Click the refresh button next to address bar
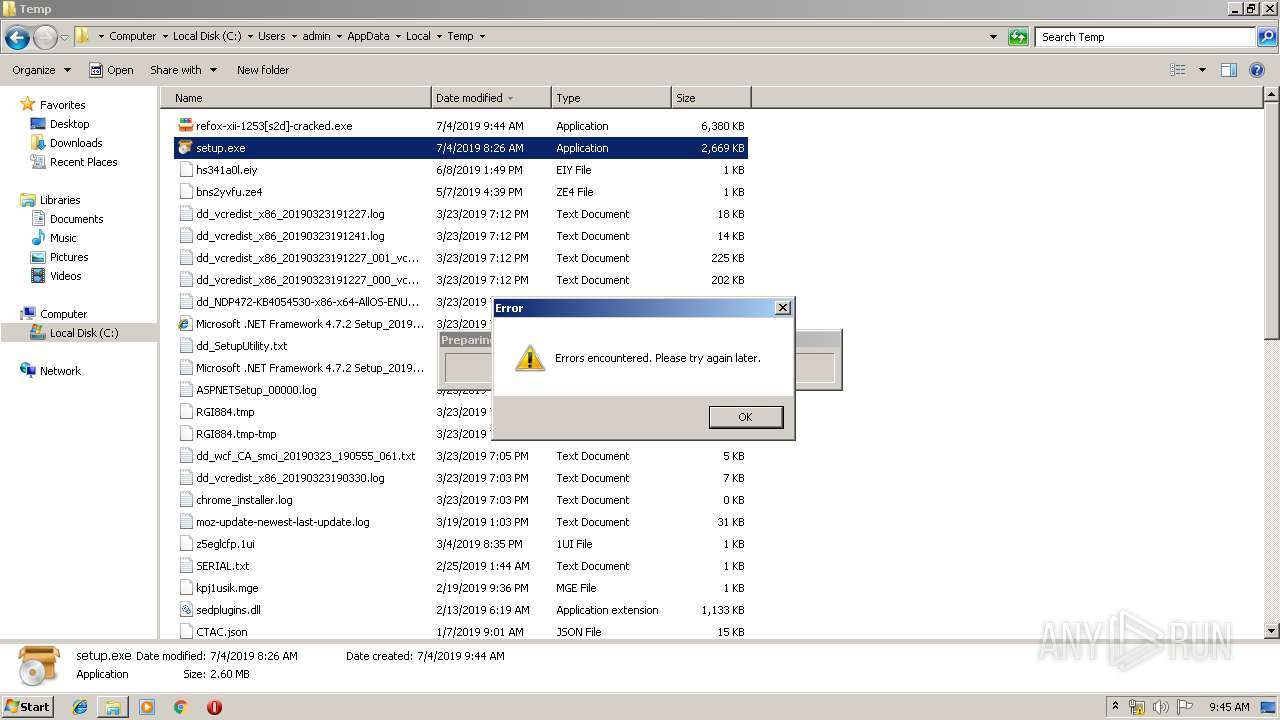The width and height of the screenshot is (1280, 720). (1018, 37)
